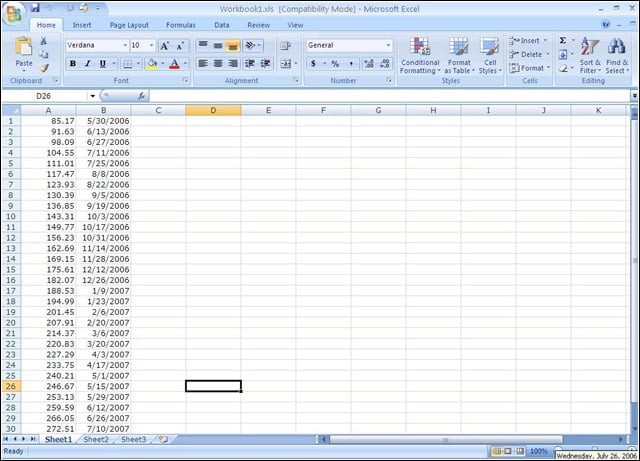Align text right in cell
This screenshot has width=640, height=461.
tap(233, 63)
